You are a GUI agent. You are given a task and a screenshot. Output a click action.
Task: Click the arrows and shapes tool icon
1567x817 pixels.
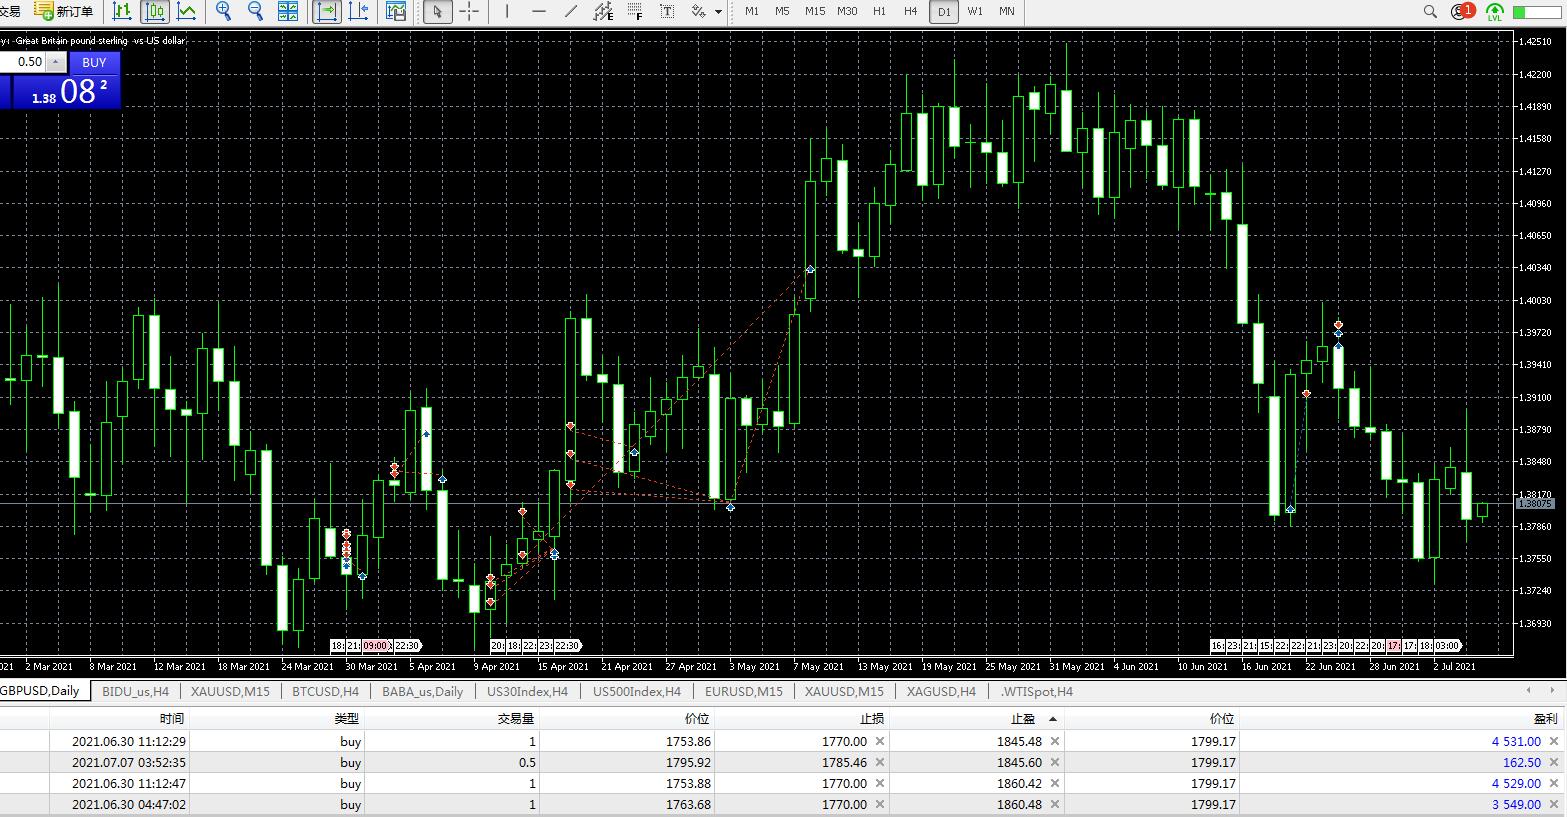click(698, 11)
